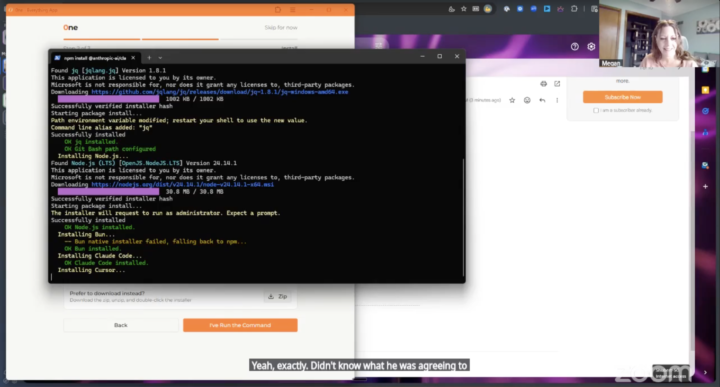Check I am a subscriber already
This screenshot has height=387, width=720.
pyautogui.click(x=596, y=110)
